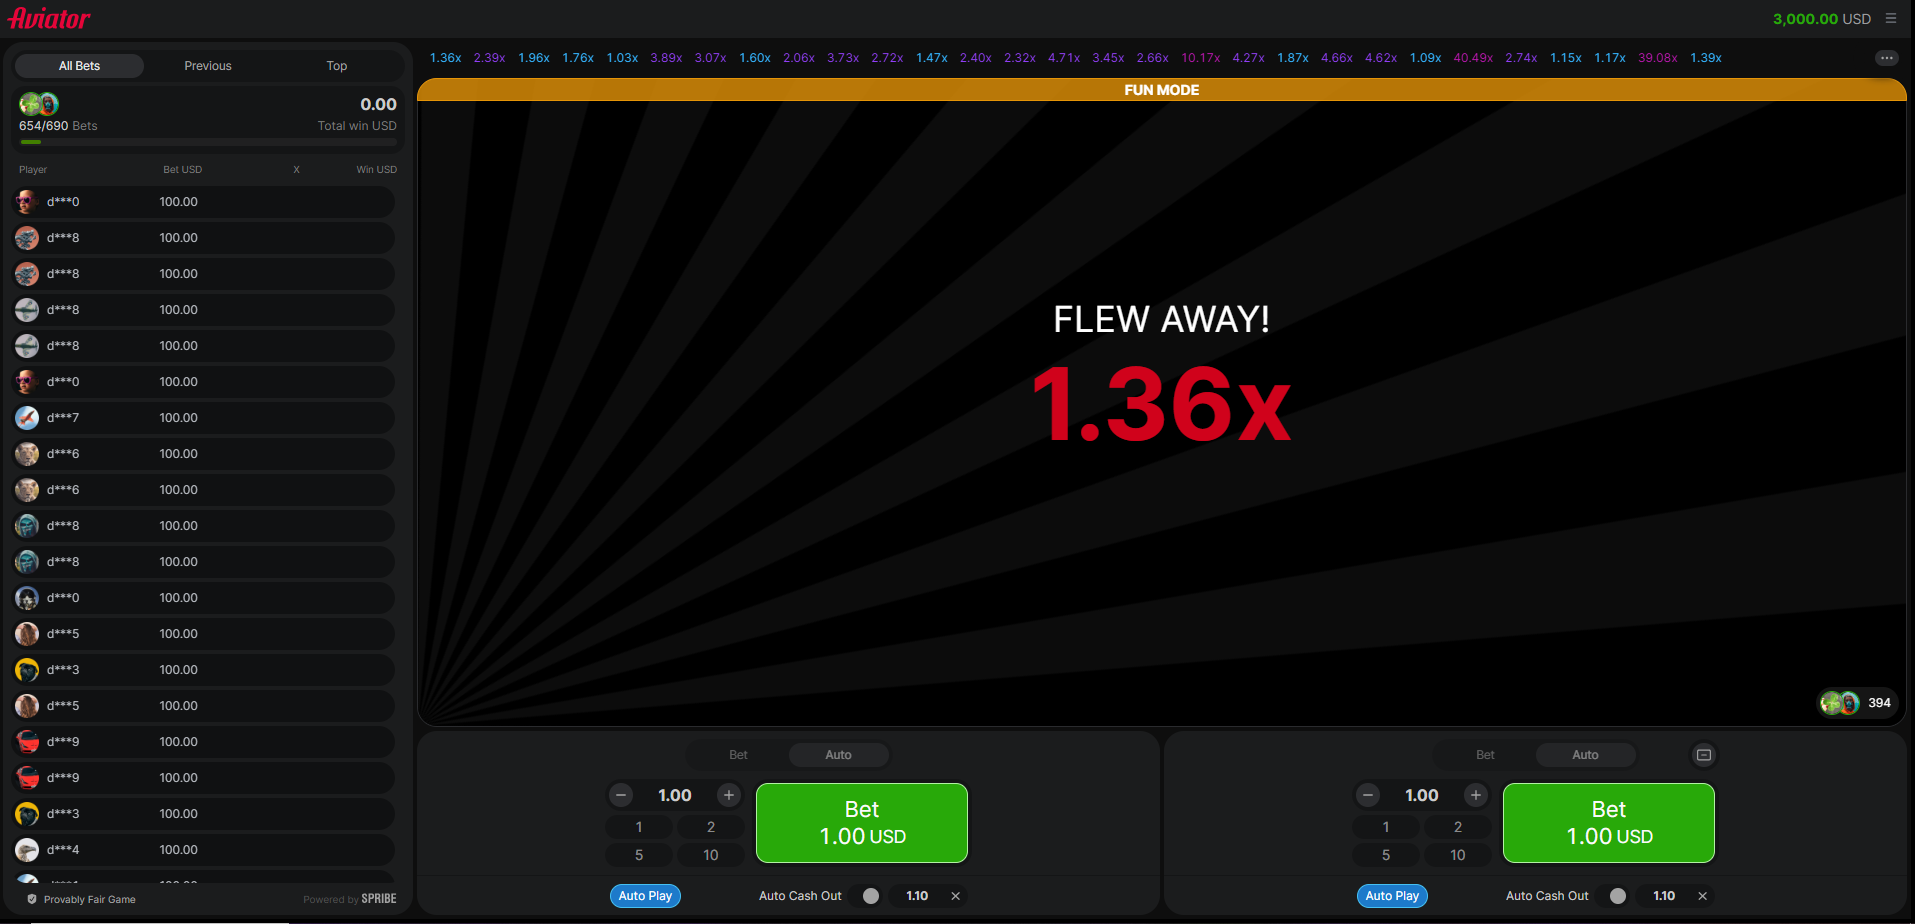
Task: Decrease right bet amount with minus icon
Action: click(1368, 795)
